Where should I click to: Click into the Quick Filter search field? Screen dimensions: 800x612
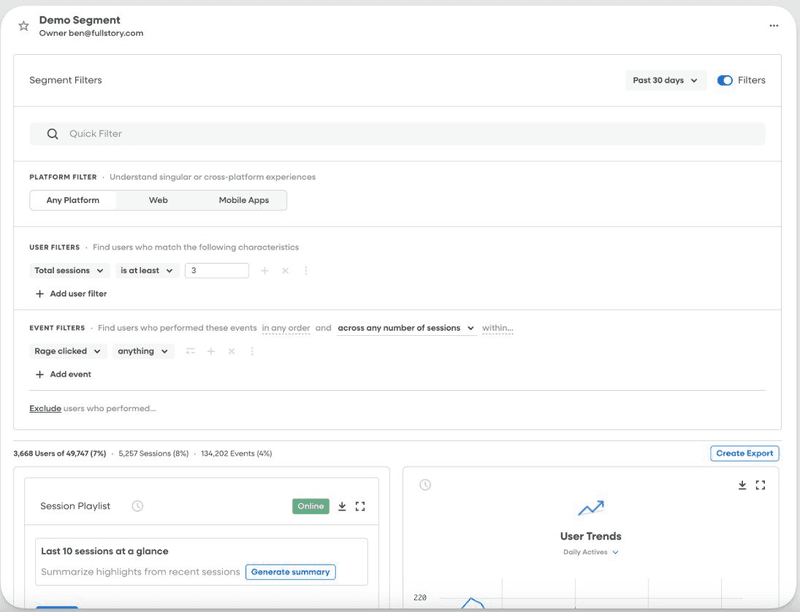pyautogui.click(x=400, y=134)
